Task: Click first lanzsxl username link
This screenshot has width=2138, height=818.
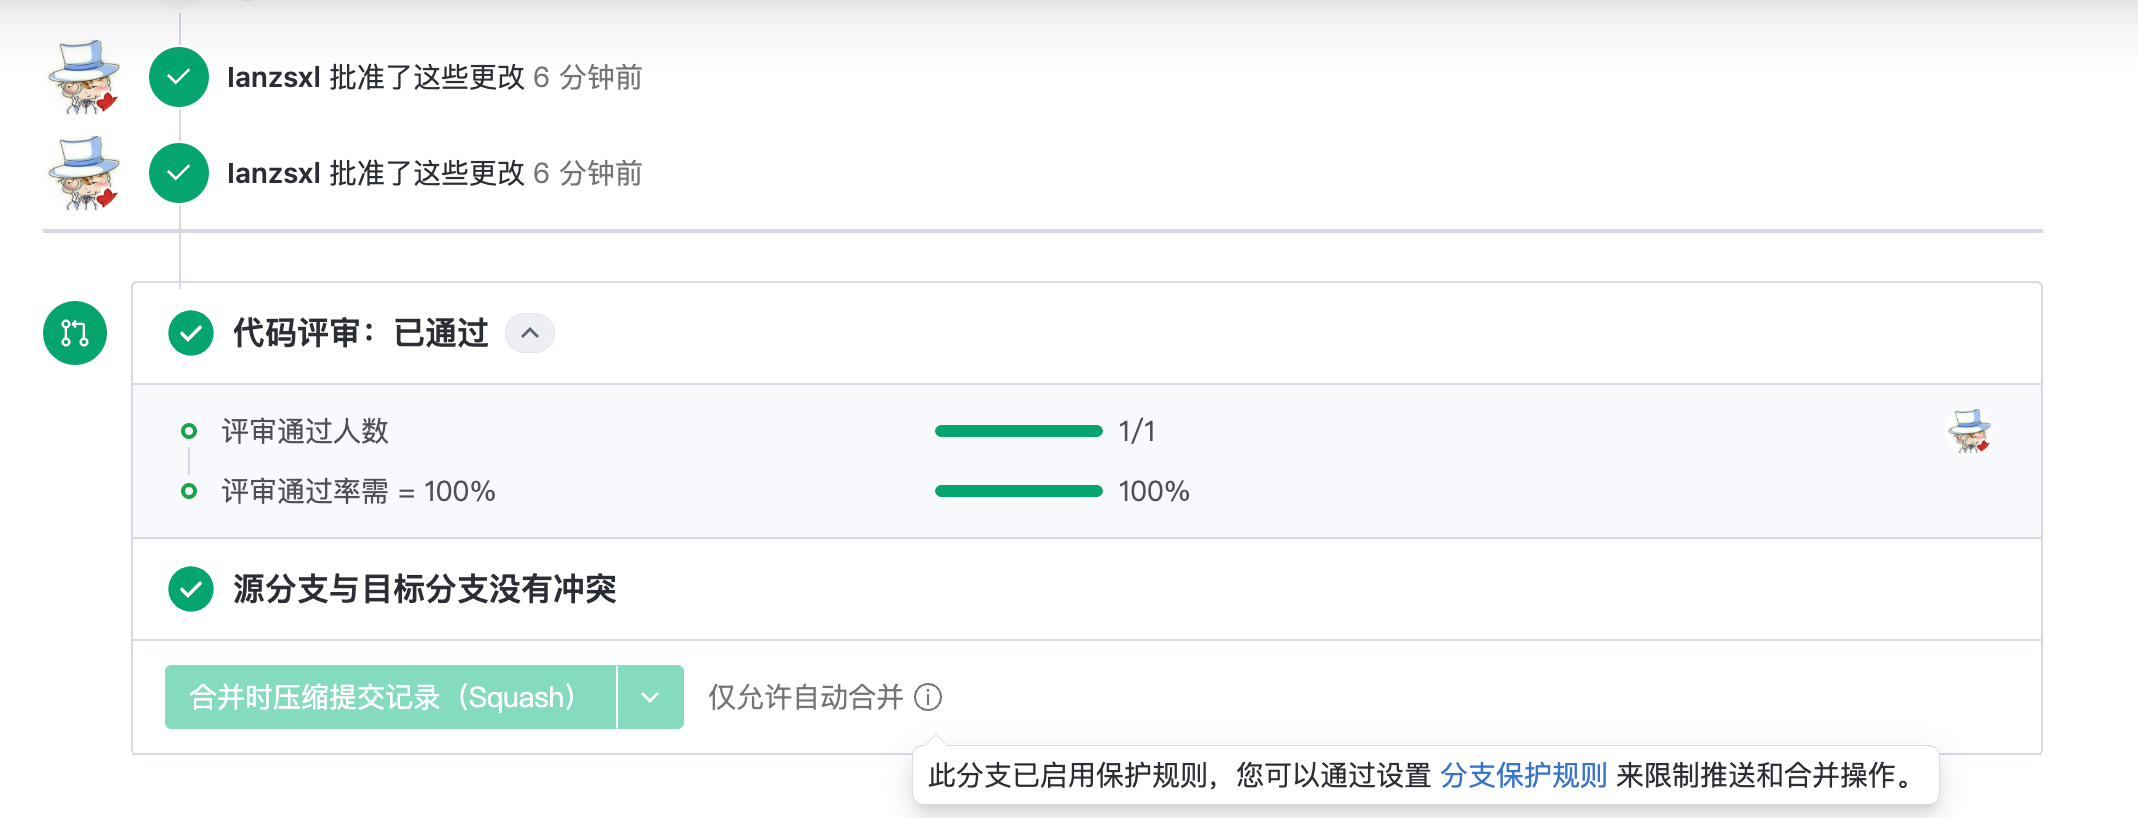Action: coord(274,77)
